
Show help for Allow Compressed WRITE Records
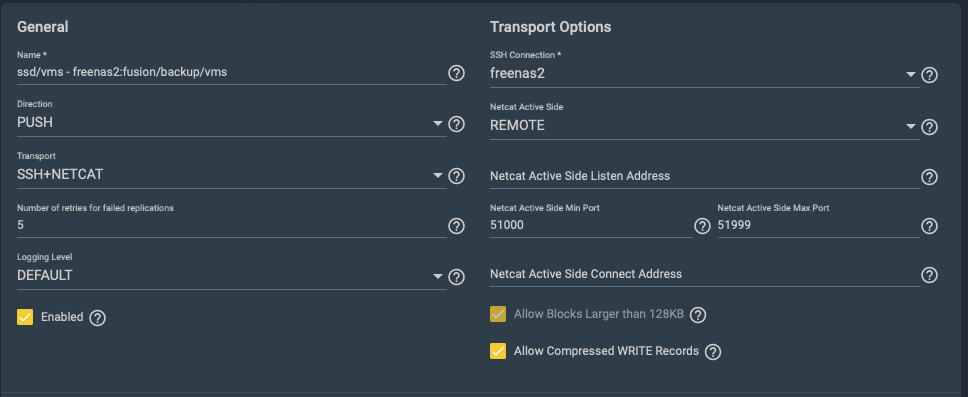(713, 352)
